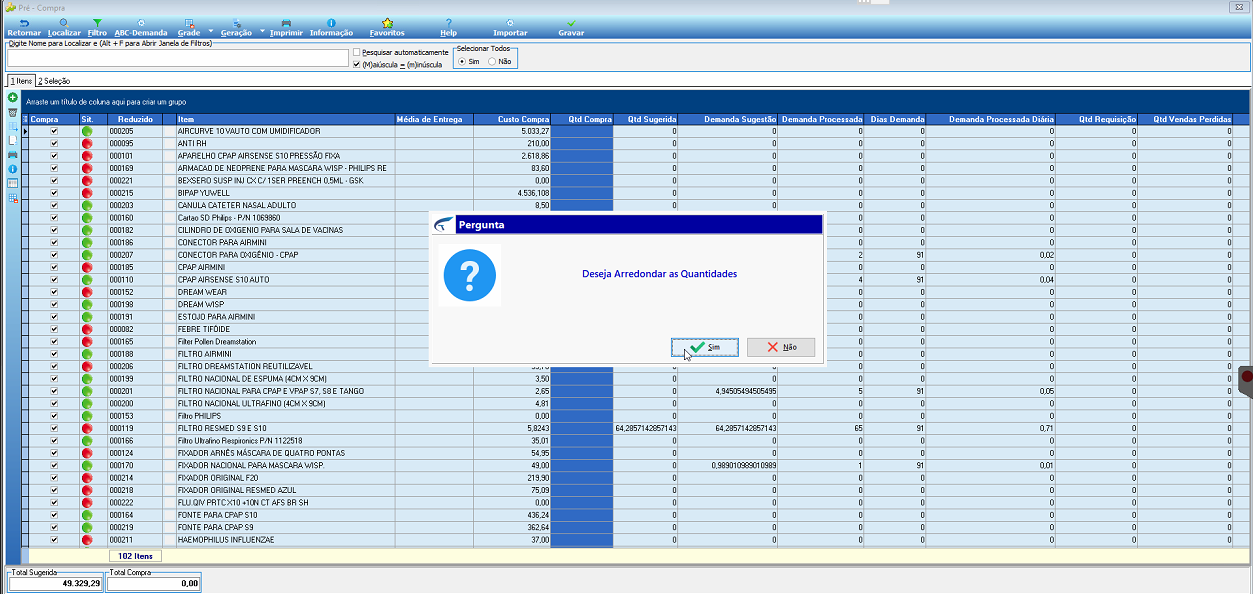Decline rounding with the Não button
The image size is (1253, 594).
pyautogui.click(x=781, y=347)
